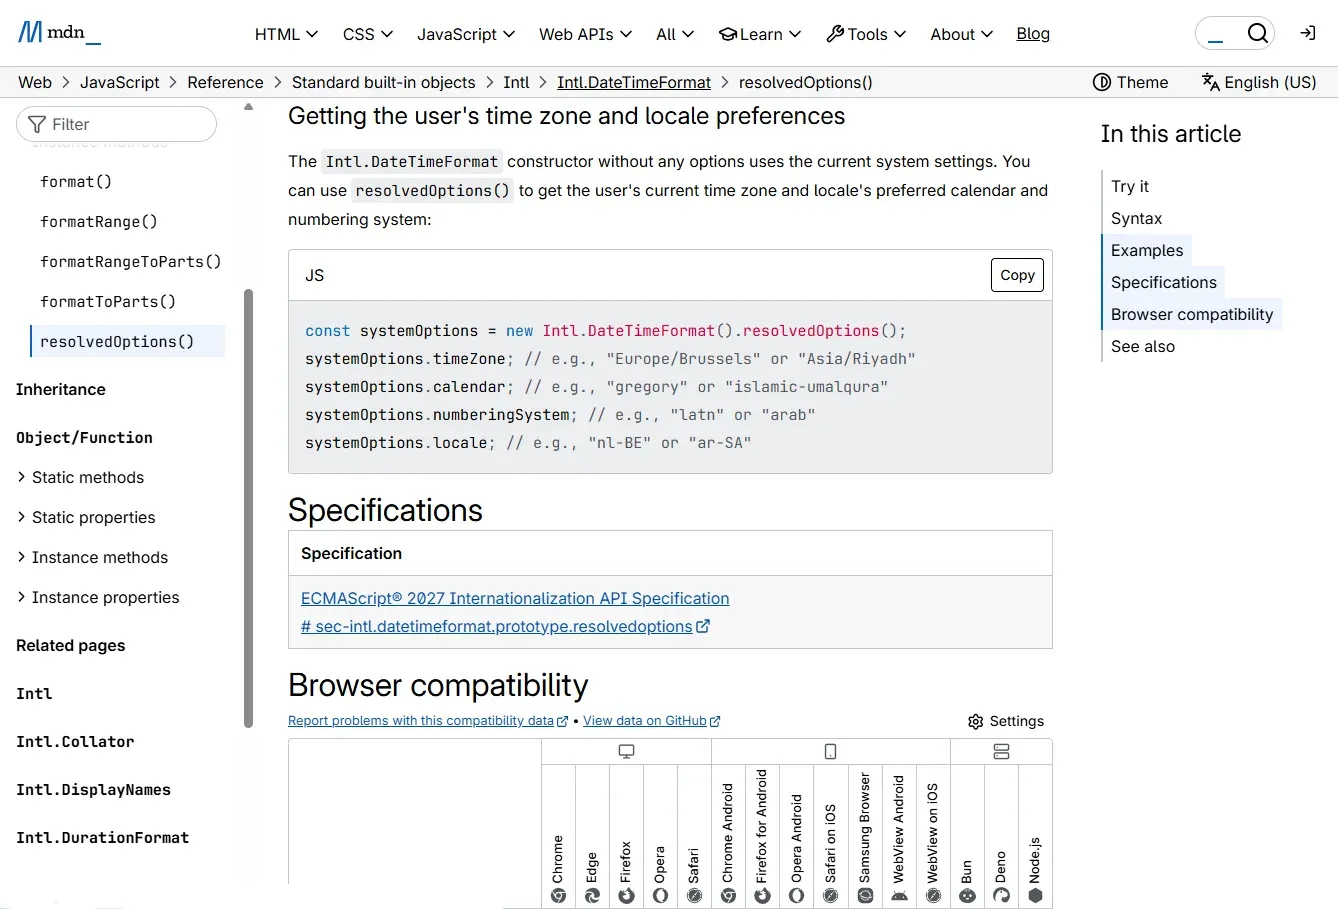The width and height of the screenshot is (1338, 909).
Task: Open the Web APIs navigation menu
Action: pyautogui.click(x=585, y=34)
